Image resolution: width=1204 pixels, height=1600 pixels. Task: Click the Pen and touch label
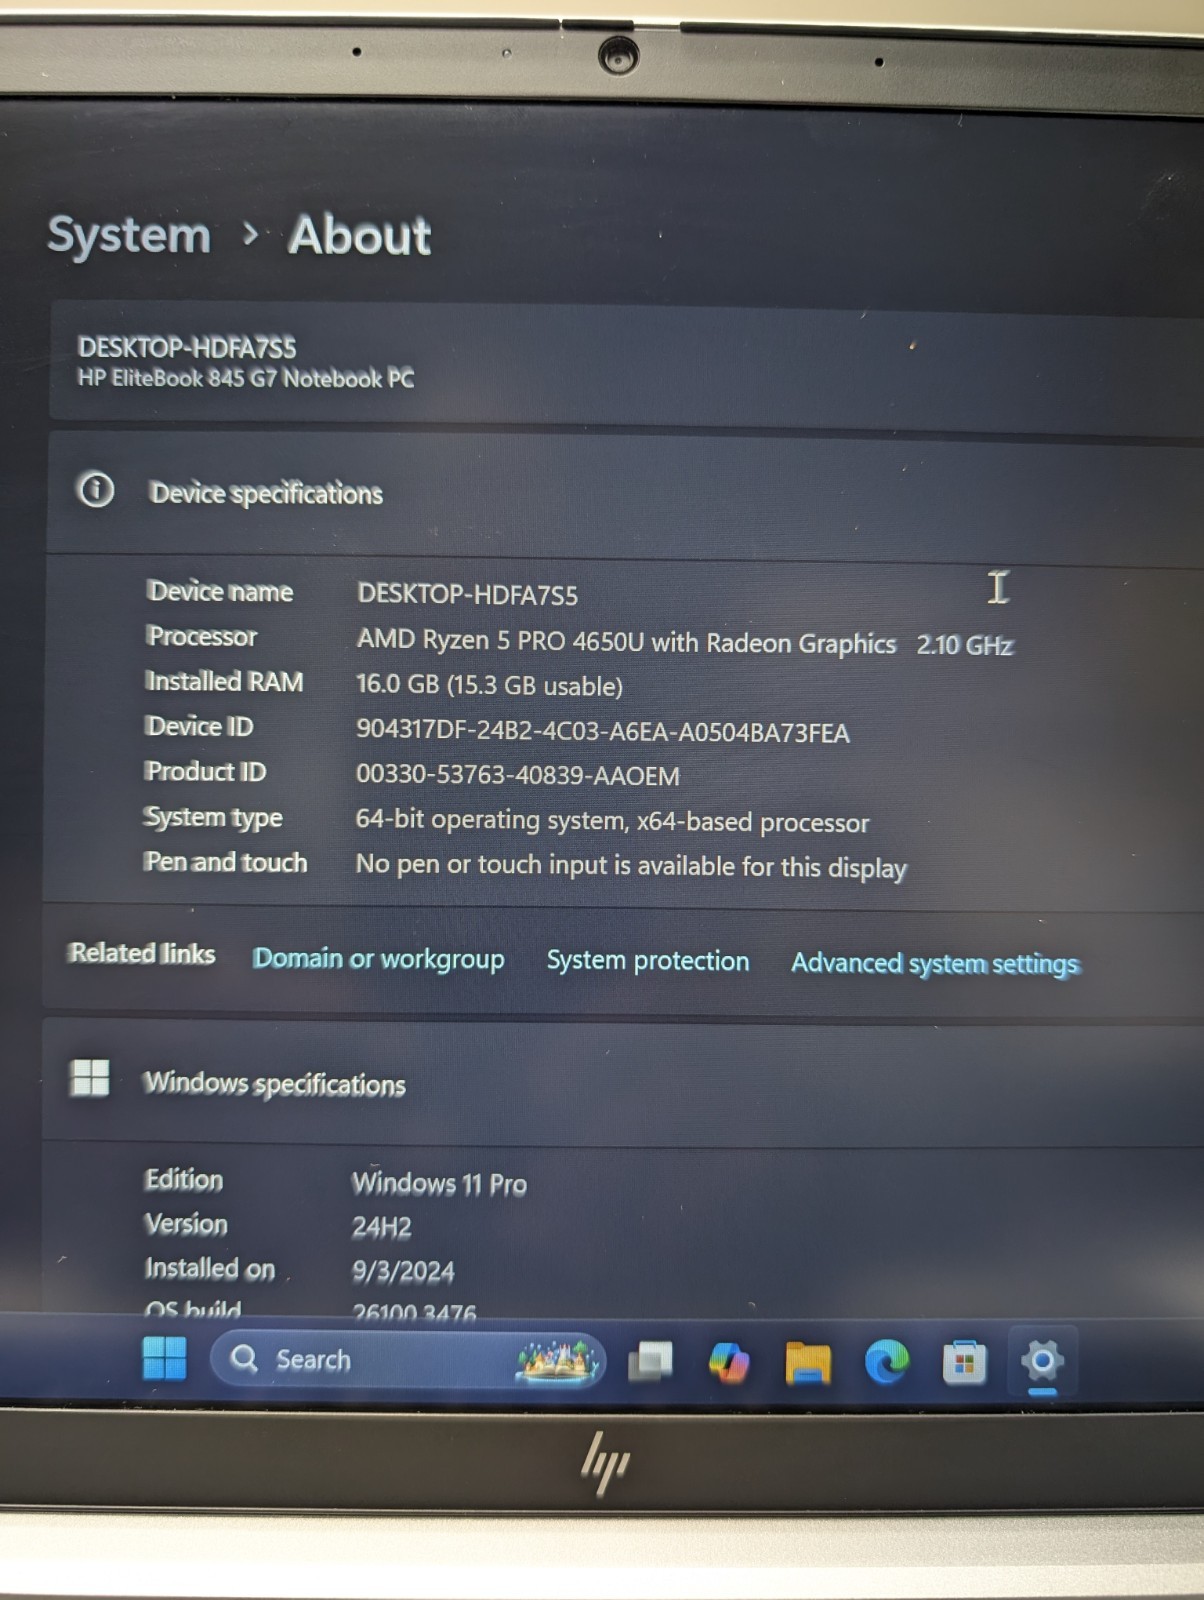point(225,862)
